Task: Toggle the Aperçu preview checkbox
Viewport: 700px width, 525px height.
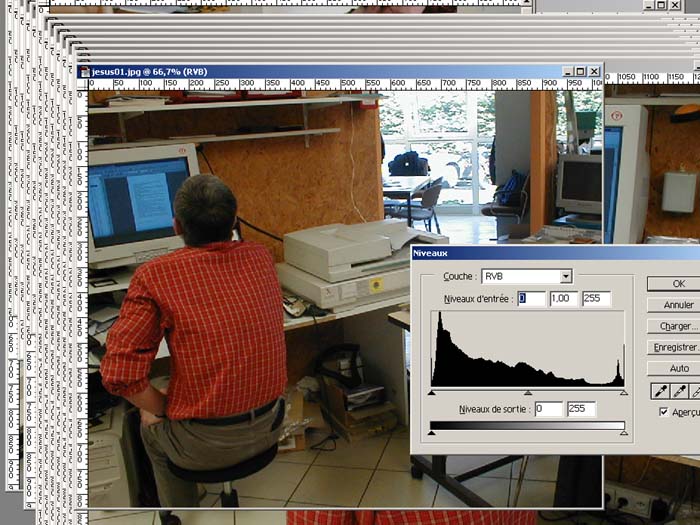Action: 664,412
